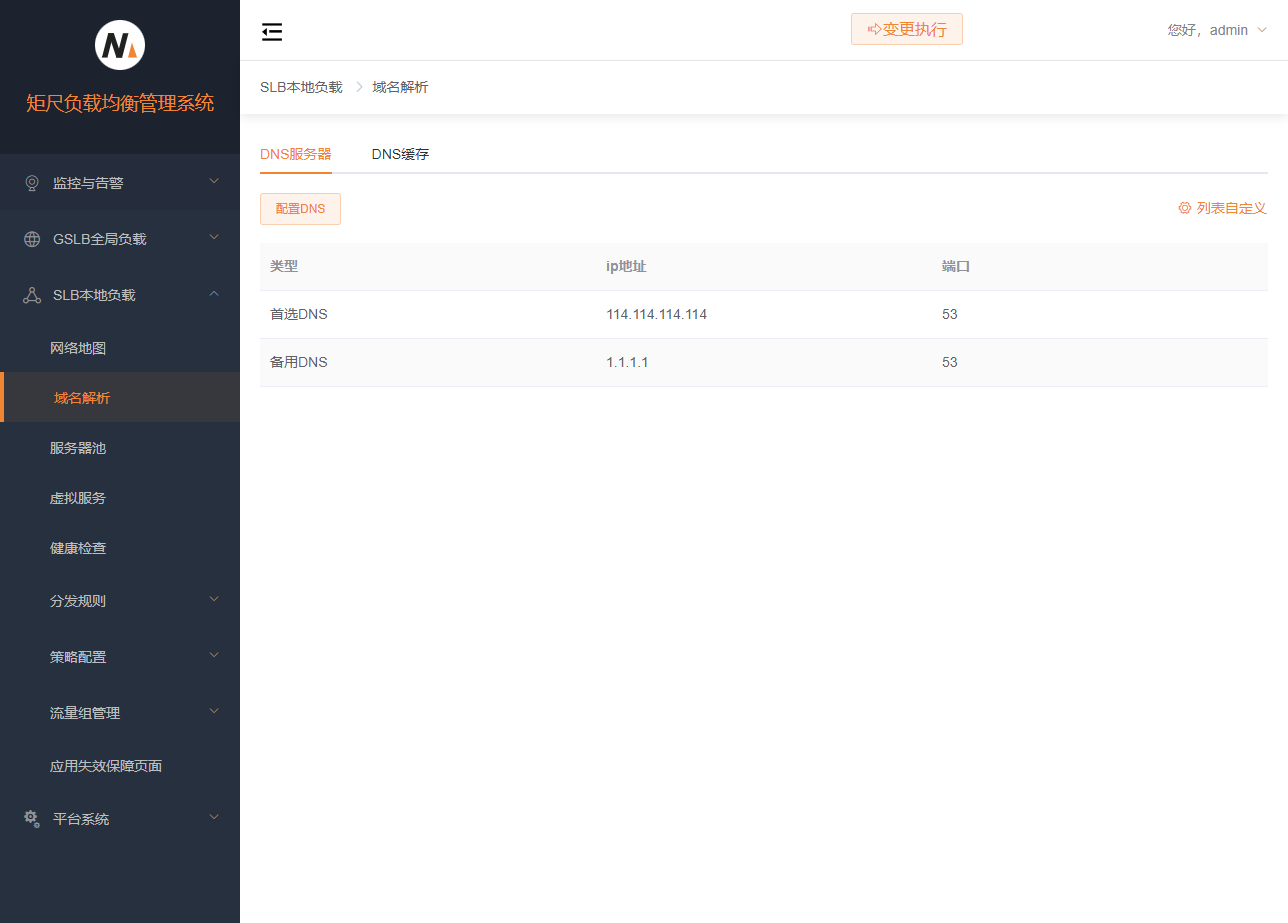Open 服务器池 in the sidebar

click(78, 448)
